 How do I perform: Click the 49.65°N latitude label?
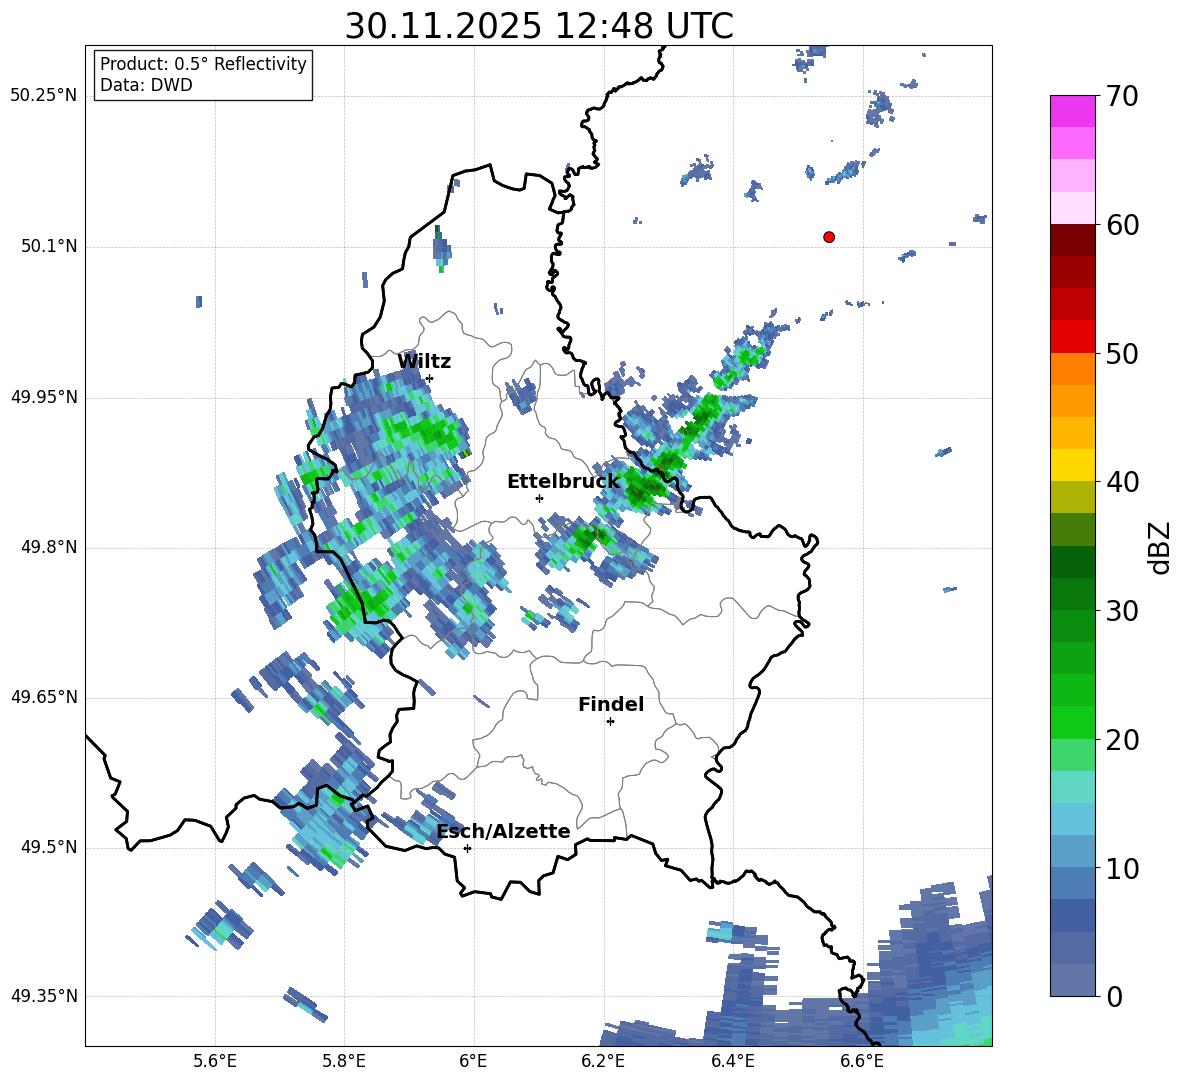point(44,697)
